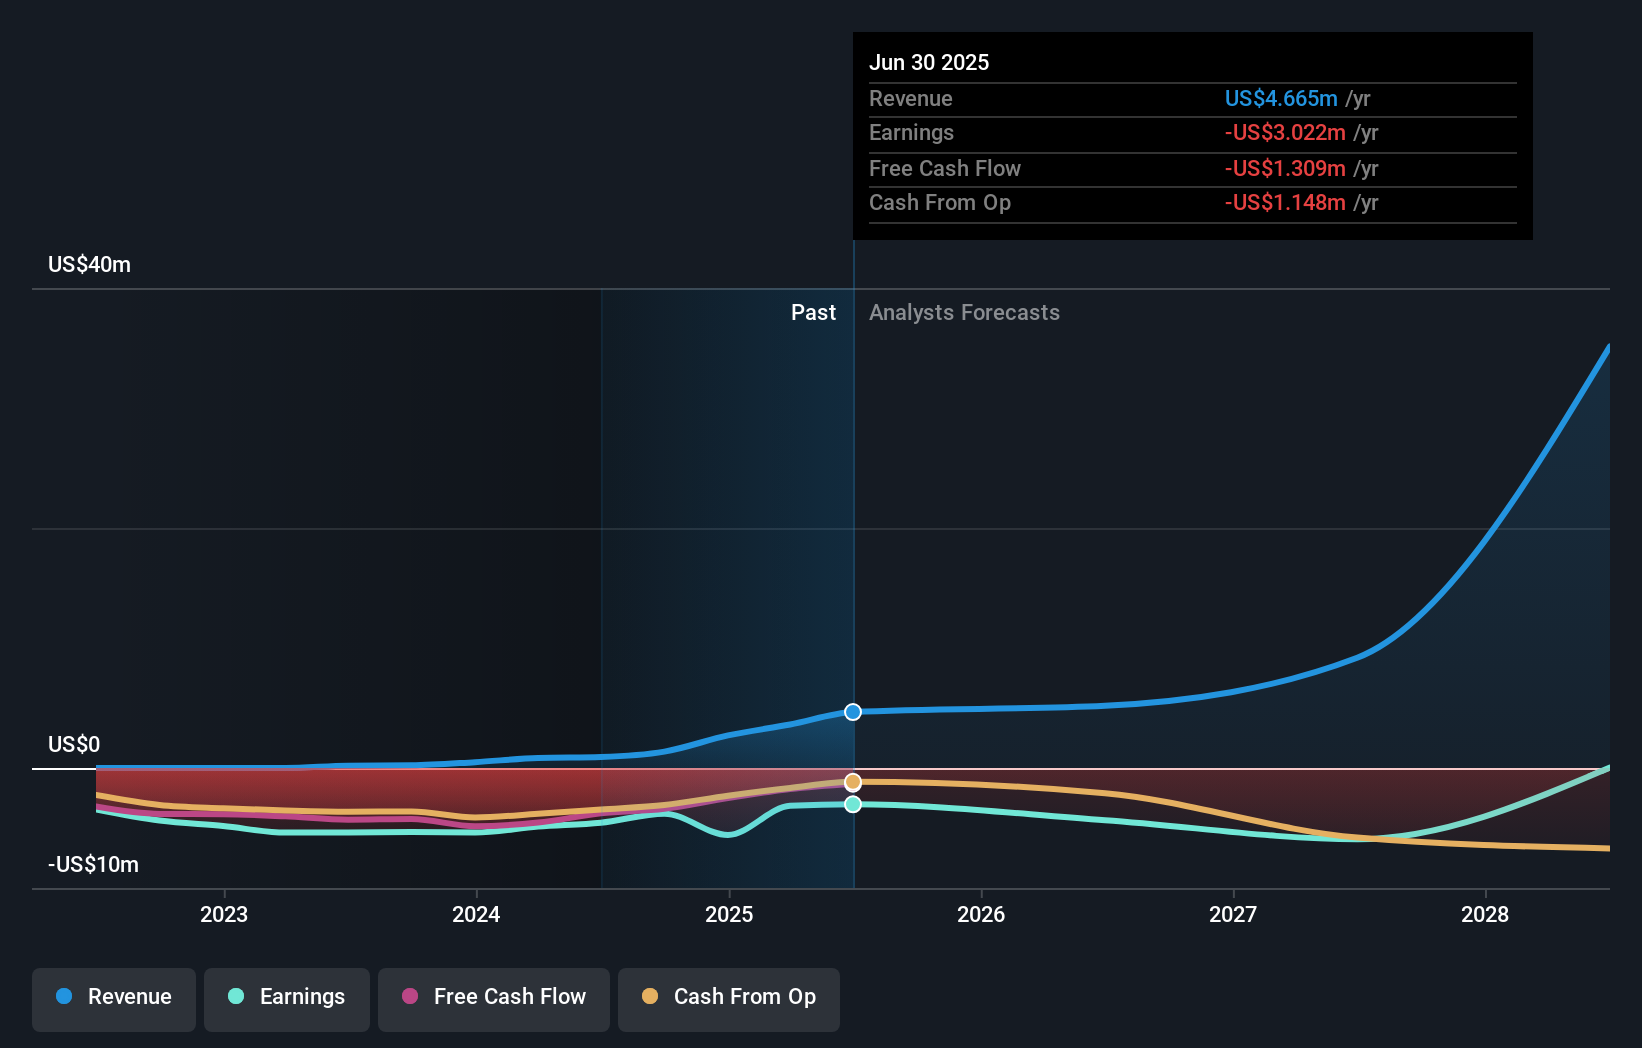Click the 2026 x-axis label
This screenshot has height=1048, width=1642.
[x=981, y=914]
